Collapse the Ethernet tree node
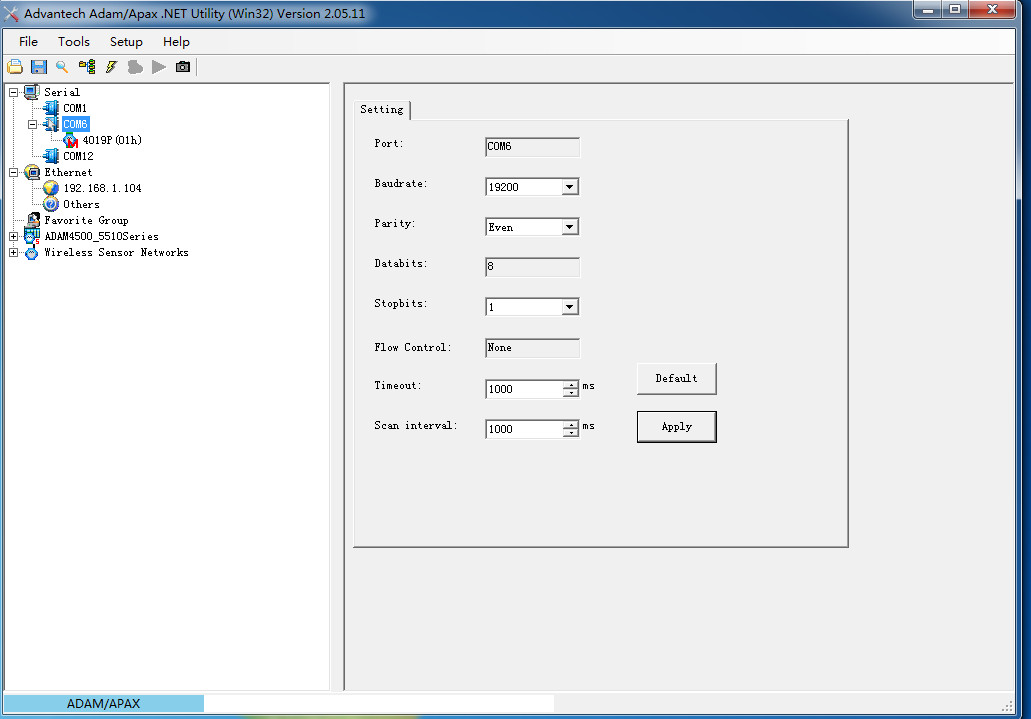Screen dimensions: 1031x719 pyautogui.click(x=13, y=172)
